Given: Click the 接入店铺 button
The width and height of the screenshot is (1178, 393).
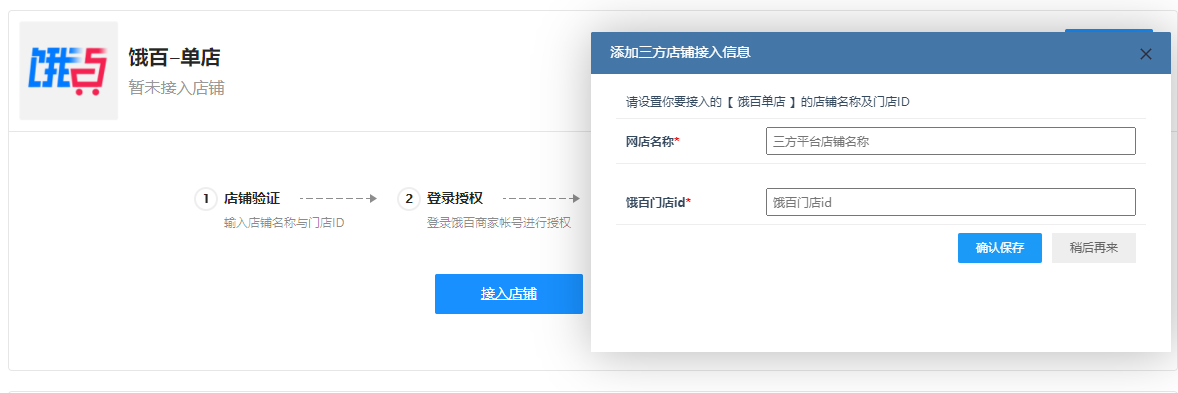Looking at the screenshot, I should pos(509,294).
